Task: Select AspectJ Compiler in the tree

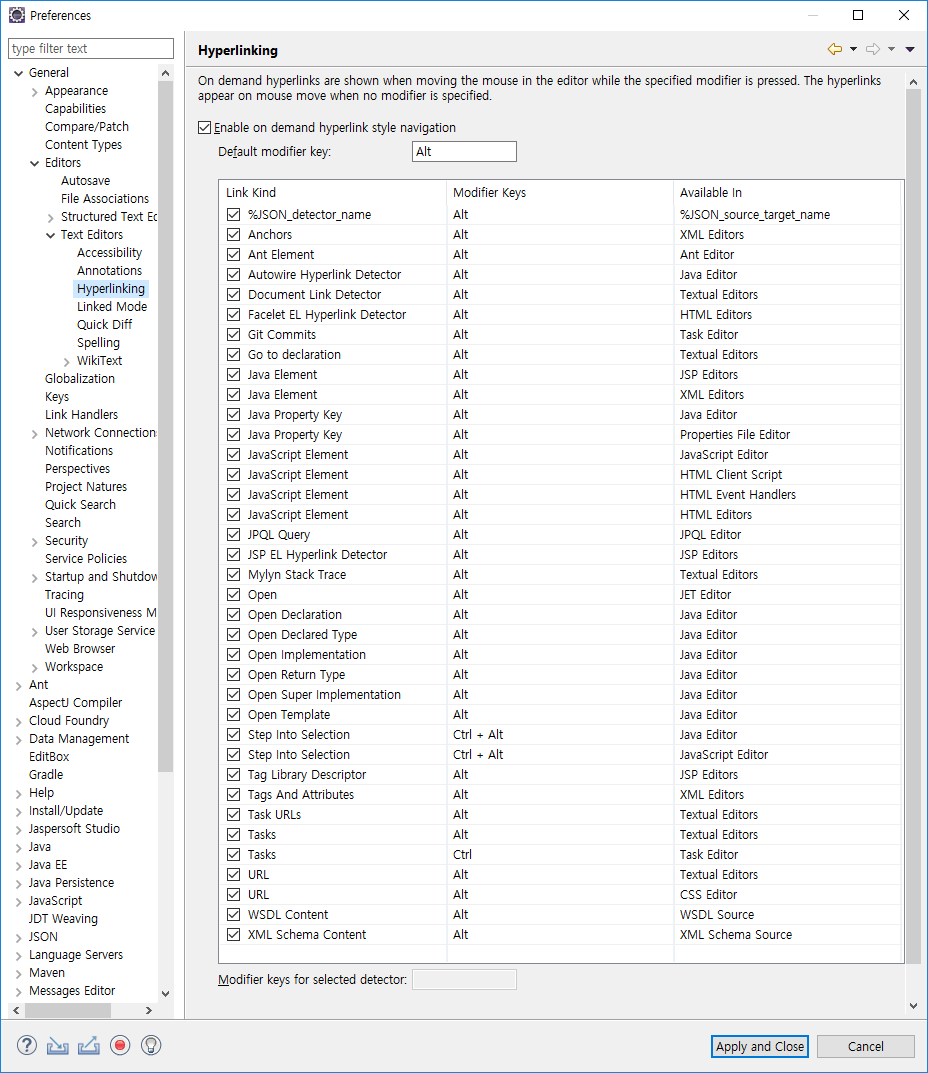Action: tap(75, 703)
